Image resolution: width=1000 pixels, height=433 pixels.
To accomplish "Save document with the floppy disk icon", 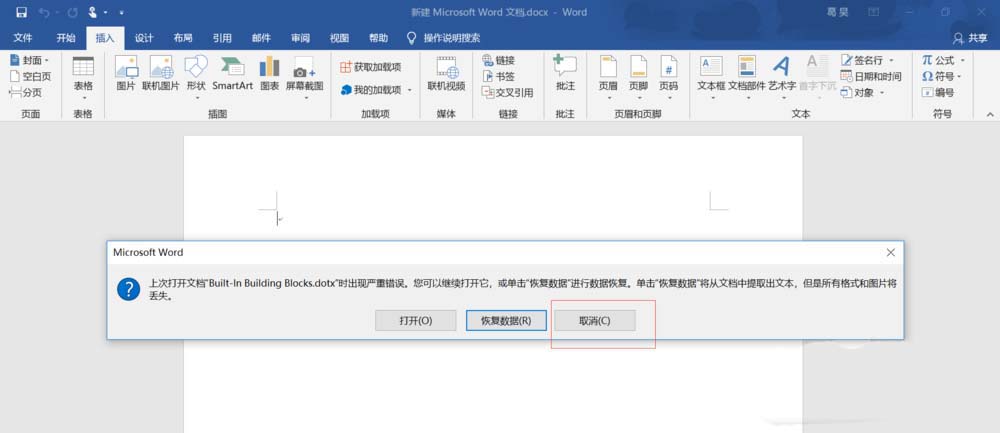I will 22,12.
